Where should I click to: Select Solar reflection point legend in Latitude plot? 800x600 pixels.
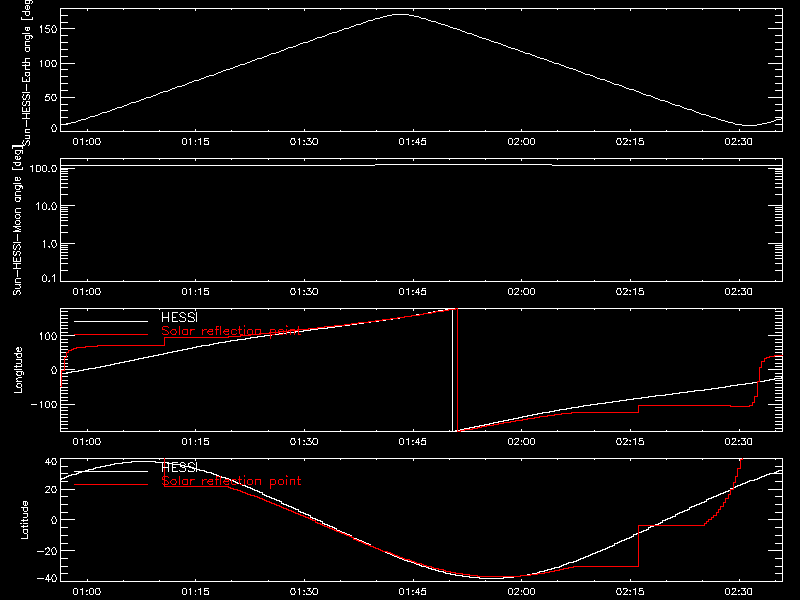(231, 481)
